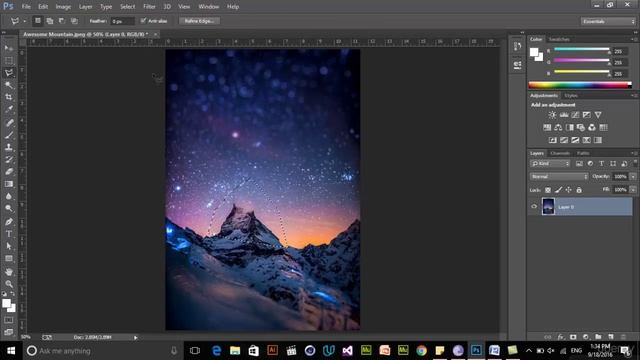Open Chrome from the taskbar

click(x=421, y=351)
